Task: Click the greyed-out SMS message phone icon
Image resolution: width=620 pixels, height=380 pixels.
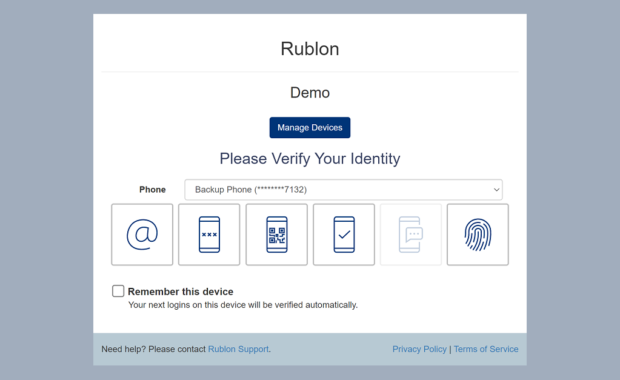Action: point(411,234)
